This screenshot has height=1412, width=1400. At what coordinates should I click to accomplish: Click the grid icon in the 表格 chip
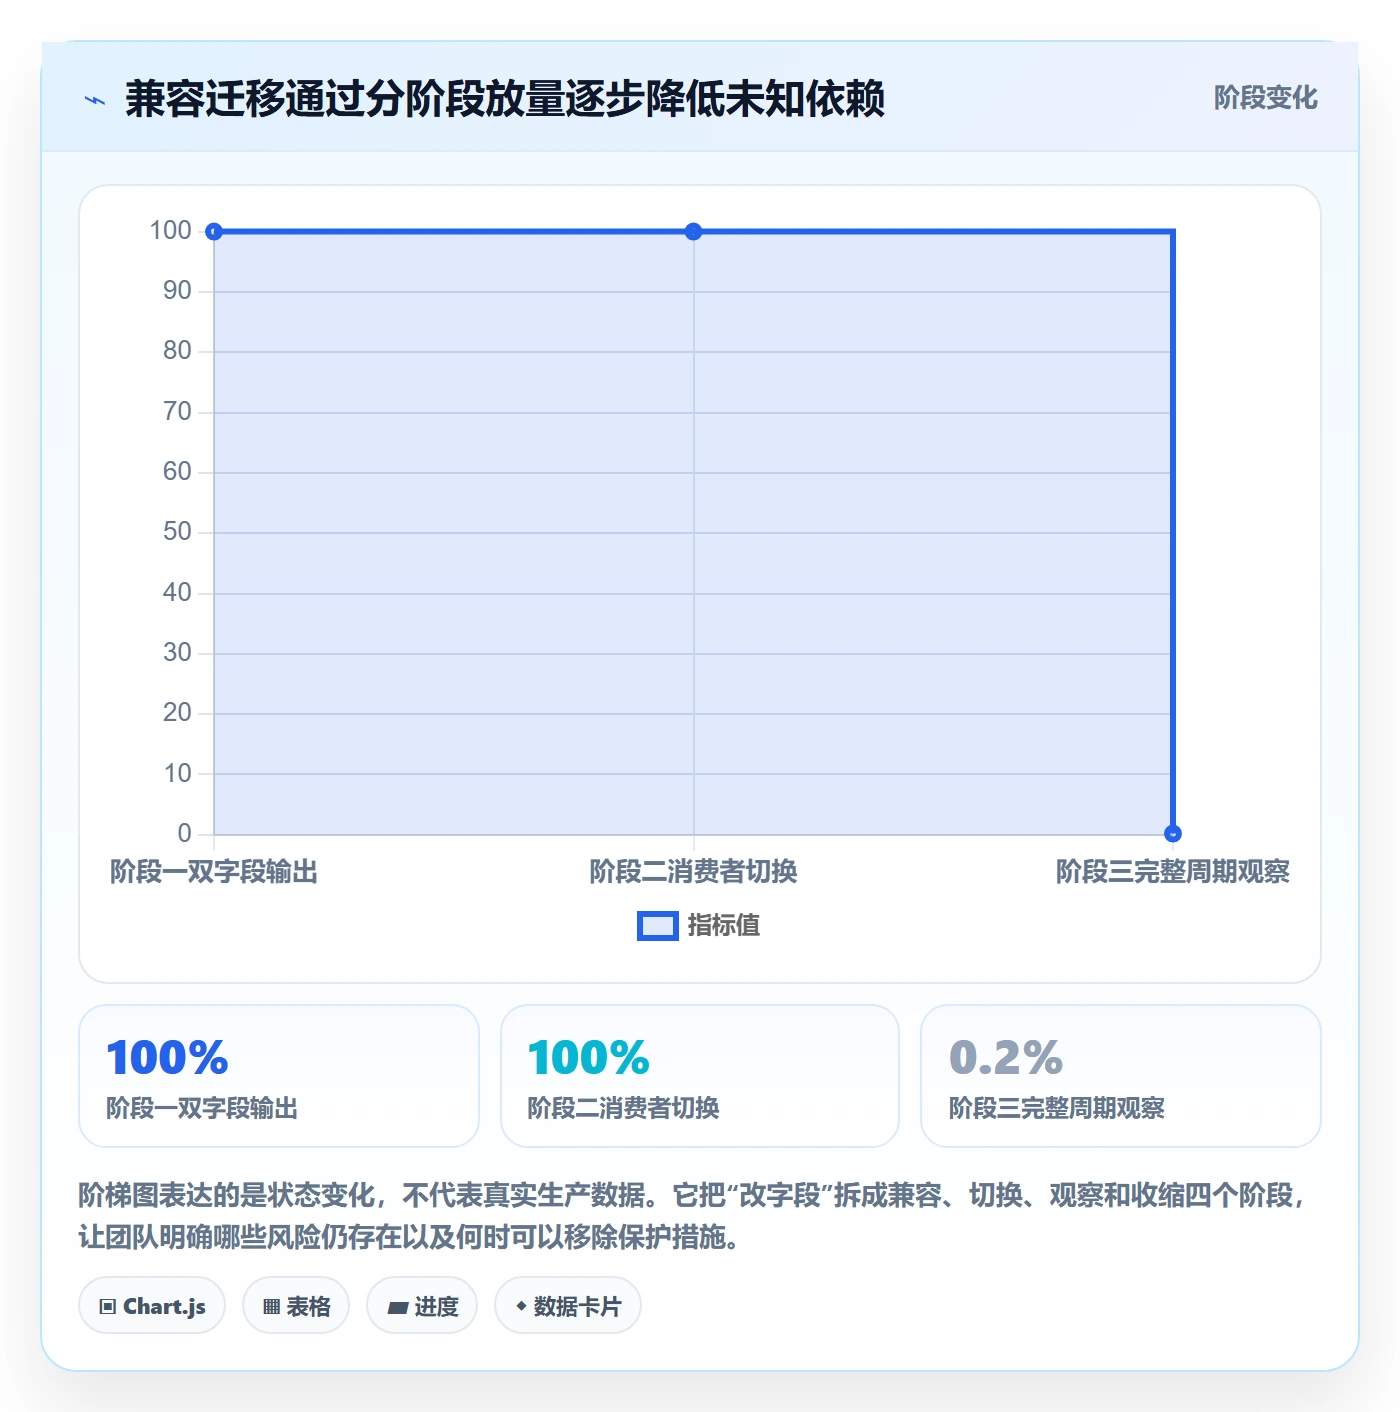click(271, 1306)
